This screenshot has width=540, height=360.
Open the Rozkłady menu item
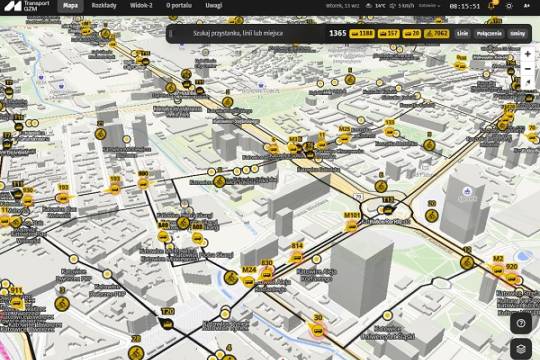pos(104,6)
